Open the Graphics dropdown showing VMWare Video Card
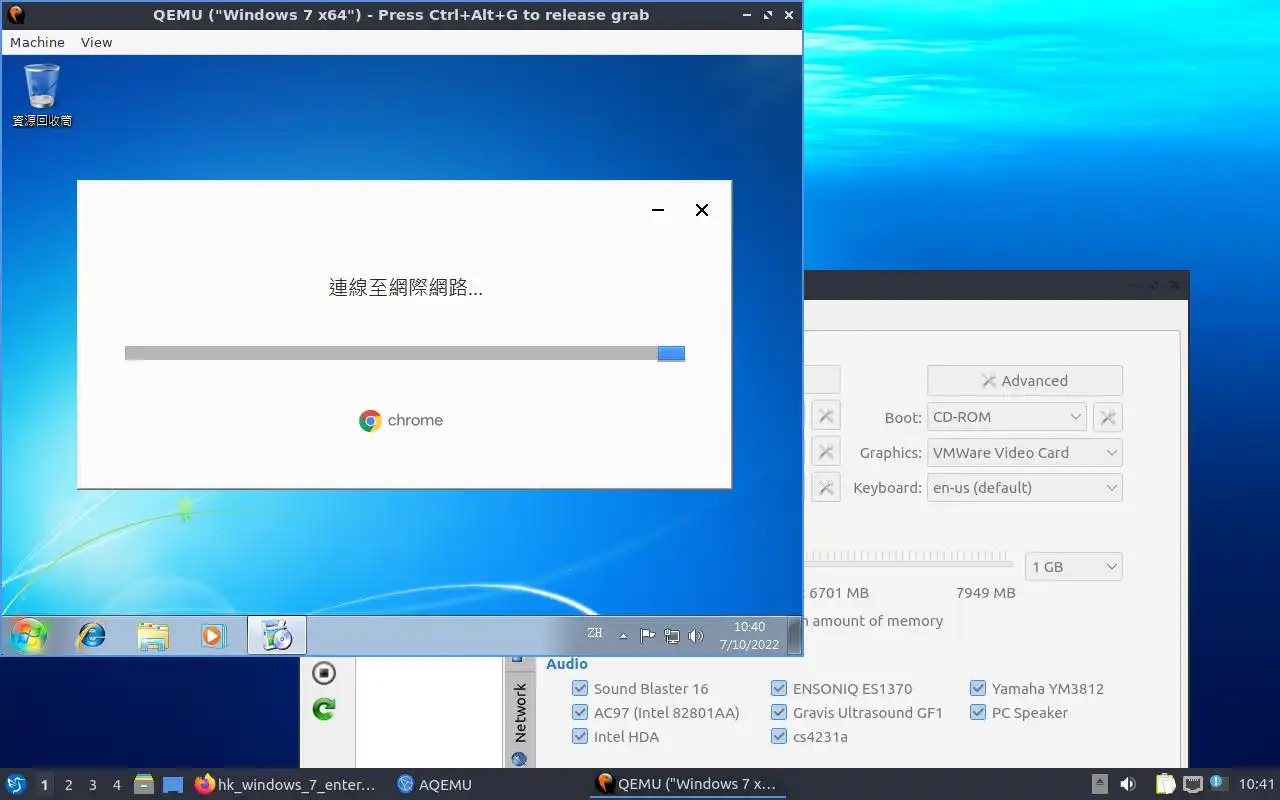Screen dimensions: 1280x800 1025,453
